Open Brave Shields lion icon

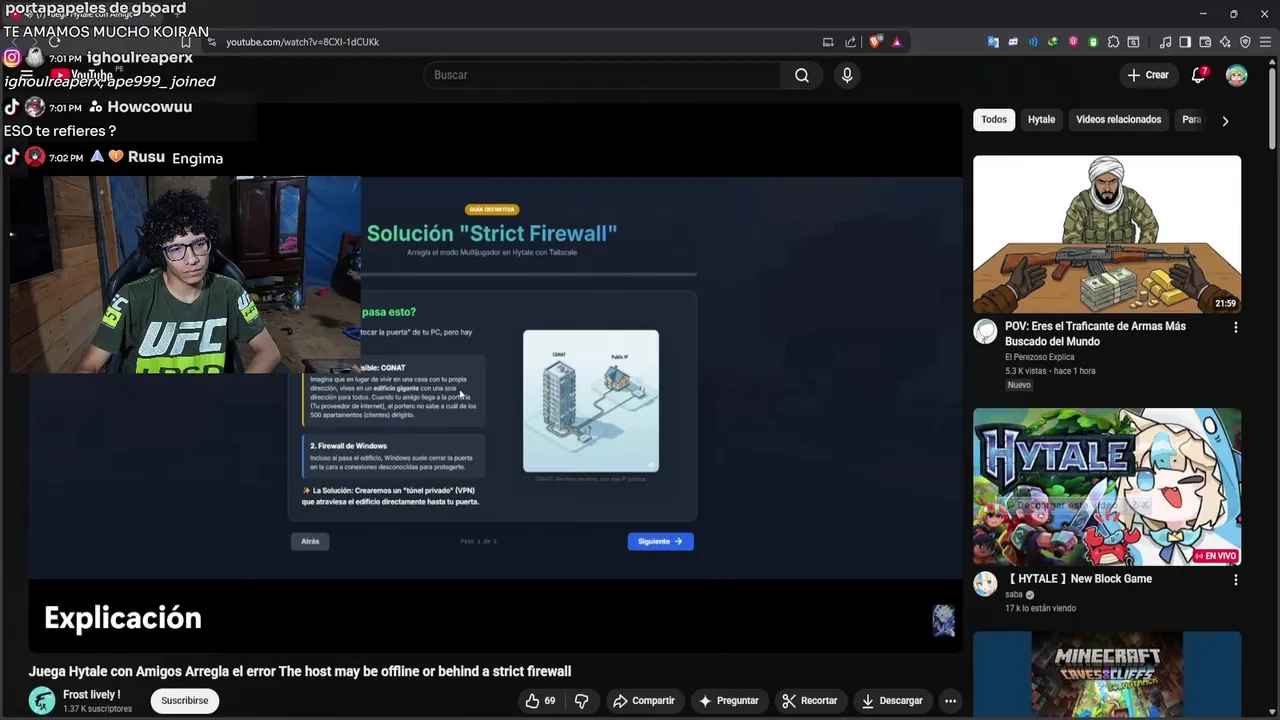click(875, 42)
